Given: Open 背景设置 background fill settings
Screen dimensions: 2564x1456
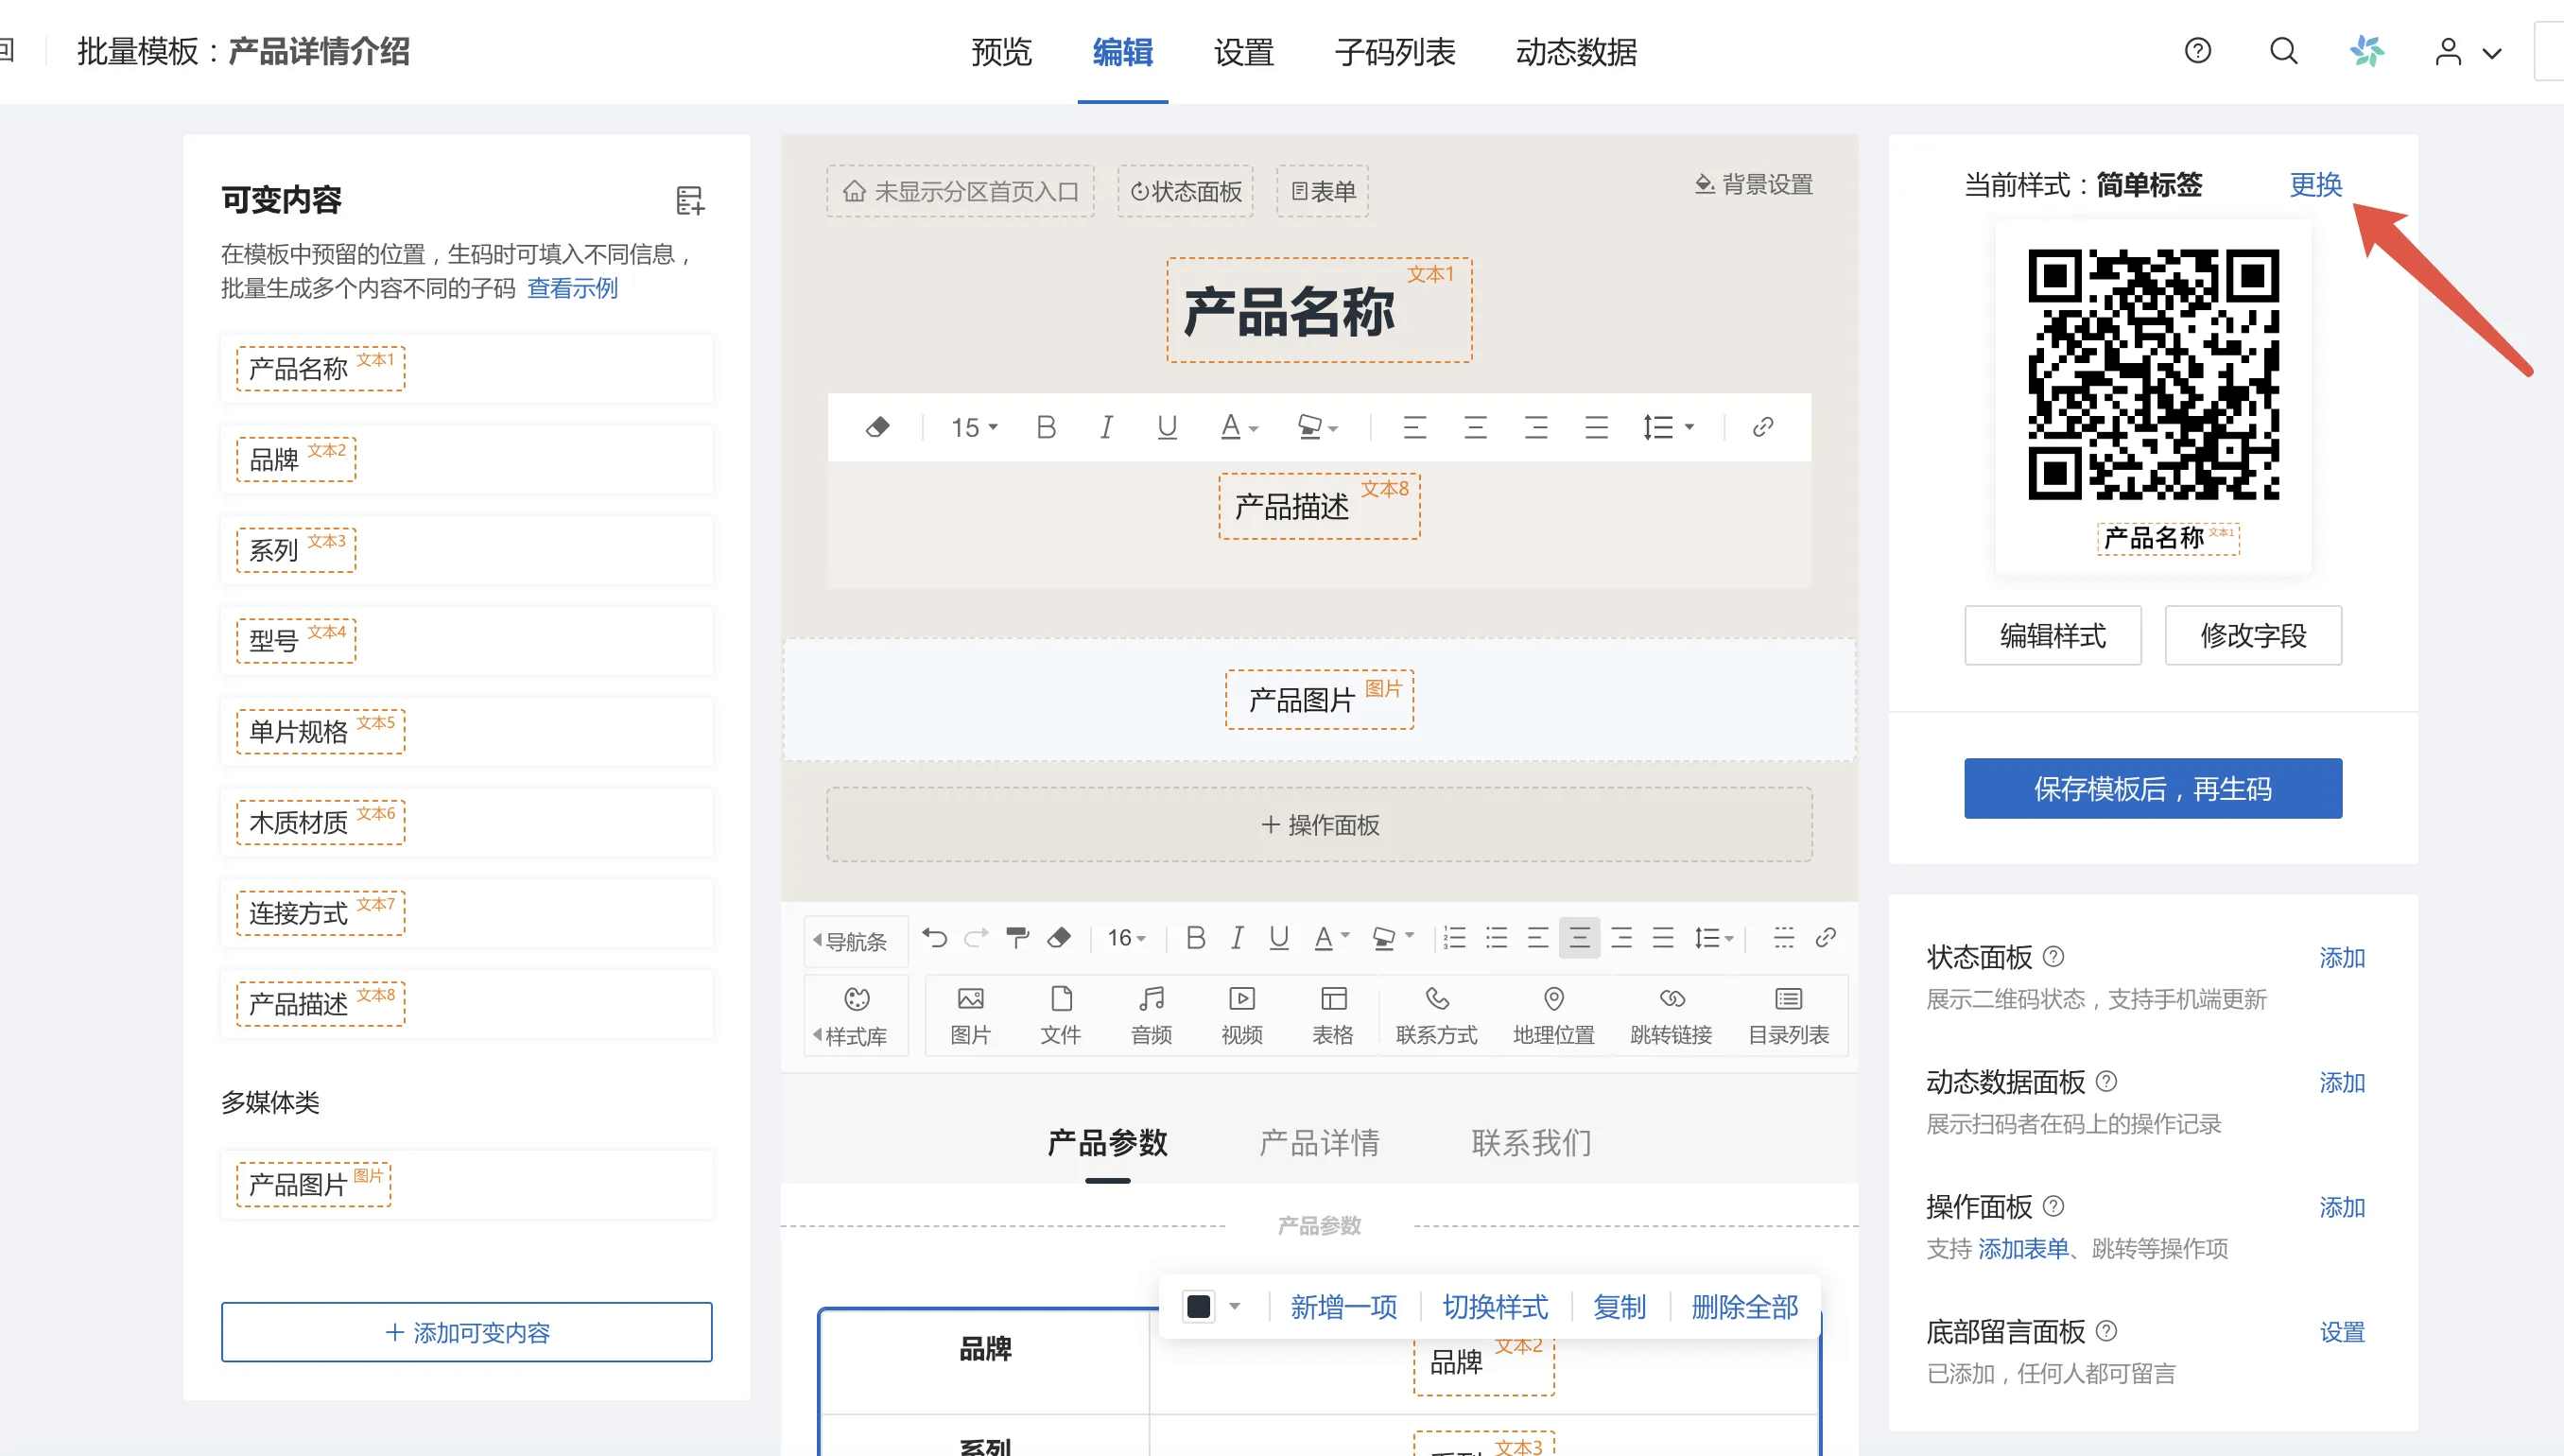Looking at the screenshot, I should 1754,184.
